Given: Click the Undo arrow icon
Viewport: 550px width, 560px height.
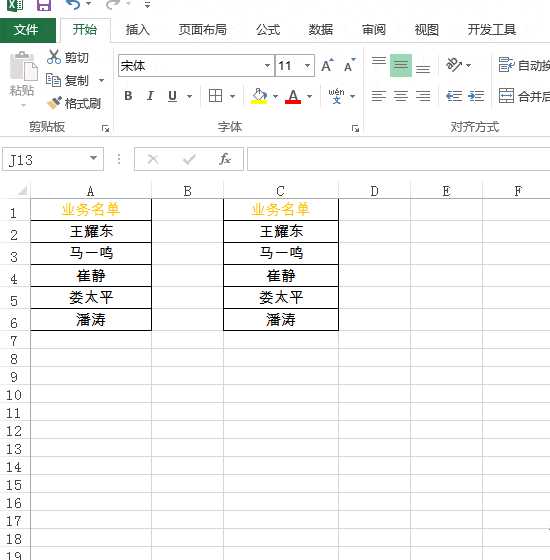Looking at the screenshot, I should [x=73, y=5].
